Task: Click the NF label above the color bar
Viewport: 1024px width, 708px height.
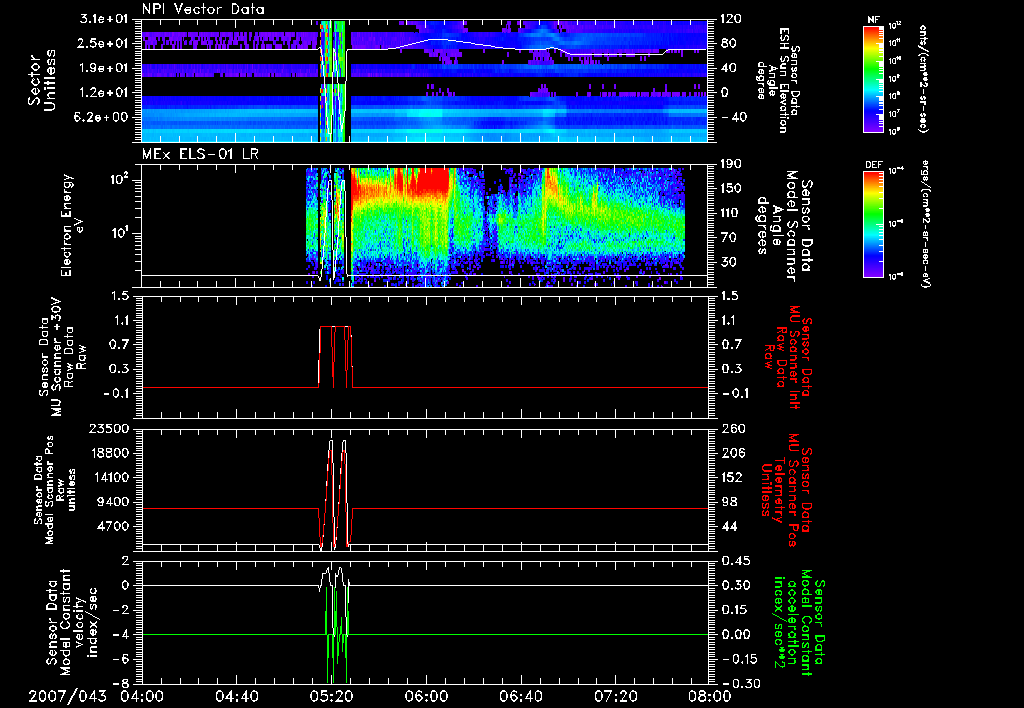Action: [874, 20]
